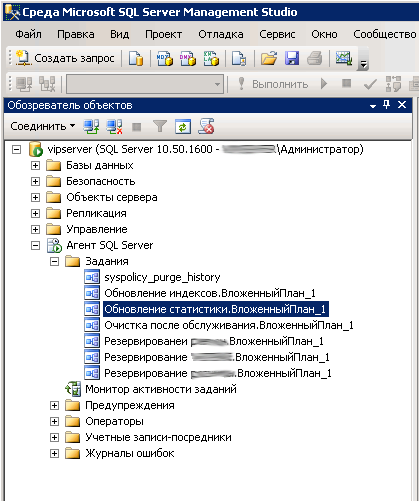
Task: Collapse the vipserver root node
Action: pos(16,149)
